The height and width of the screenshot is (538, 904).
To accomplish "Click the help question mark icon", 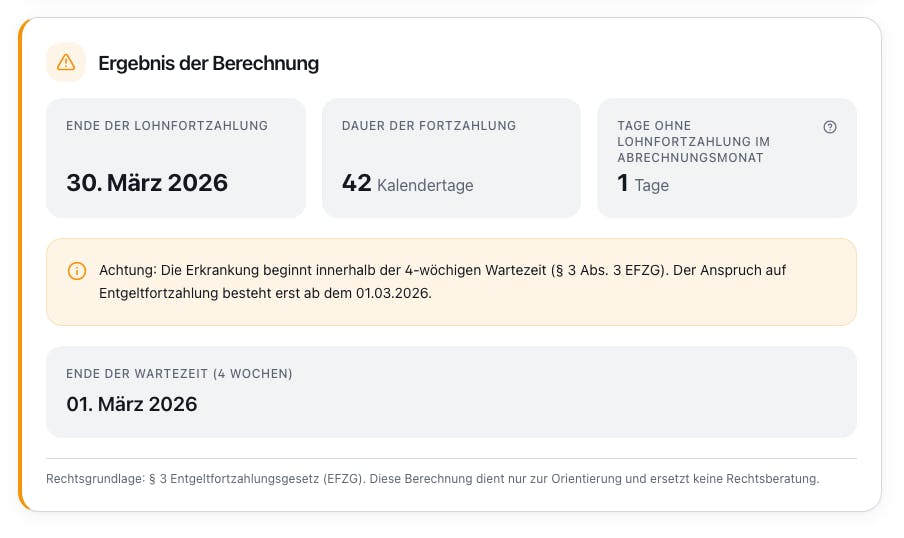I will click(x=830, y=127).
